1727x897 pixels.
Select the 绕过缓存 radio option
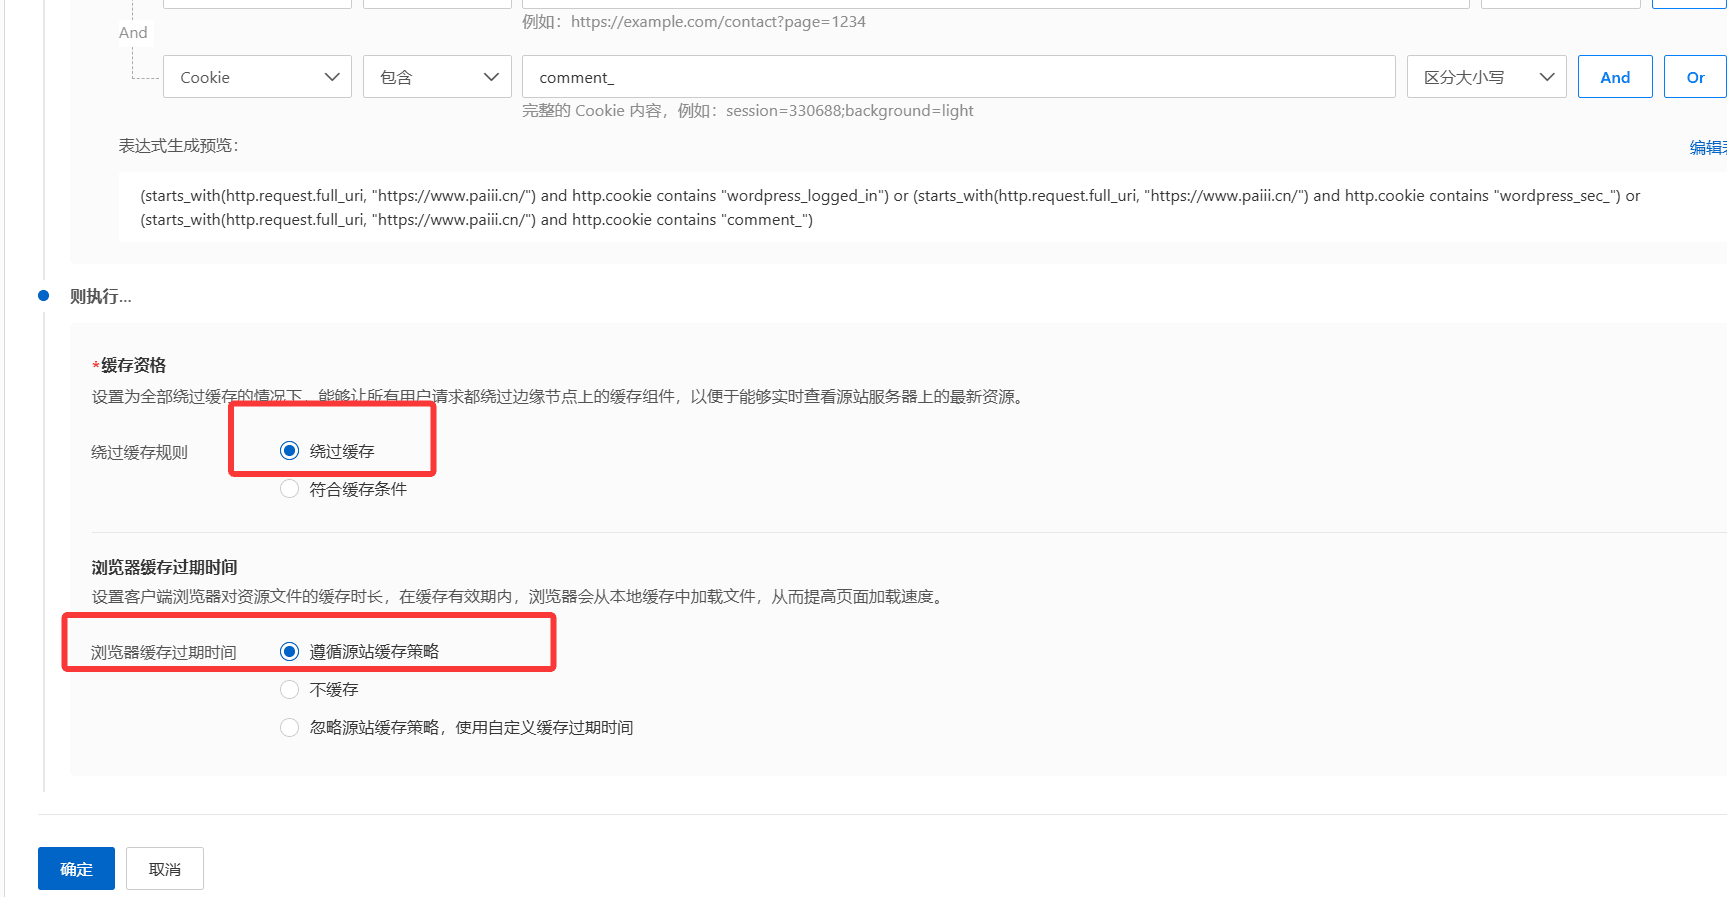[x=289, y=451]
